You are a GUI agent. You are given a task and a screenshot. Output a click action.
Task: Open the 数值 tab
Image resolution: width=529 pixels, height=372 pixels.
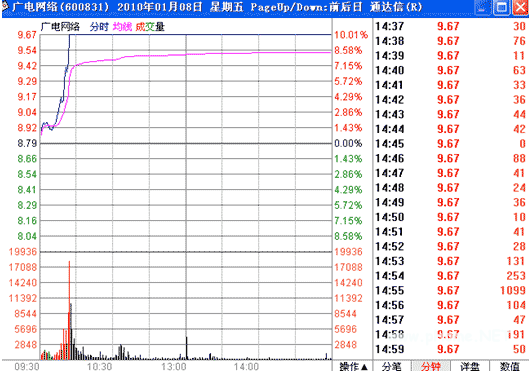[x=509, y=366]
